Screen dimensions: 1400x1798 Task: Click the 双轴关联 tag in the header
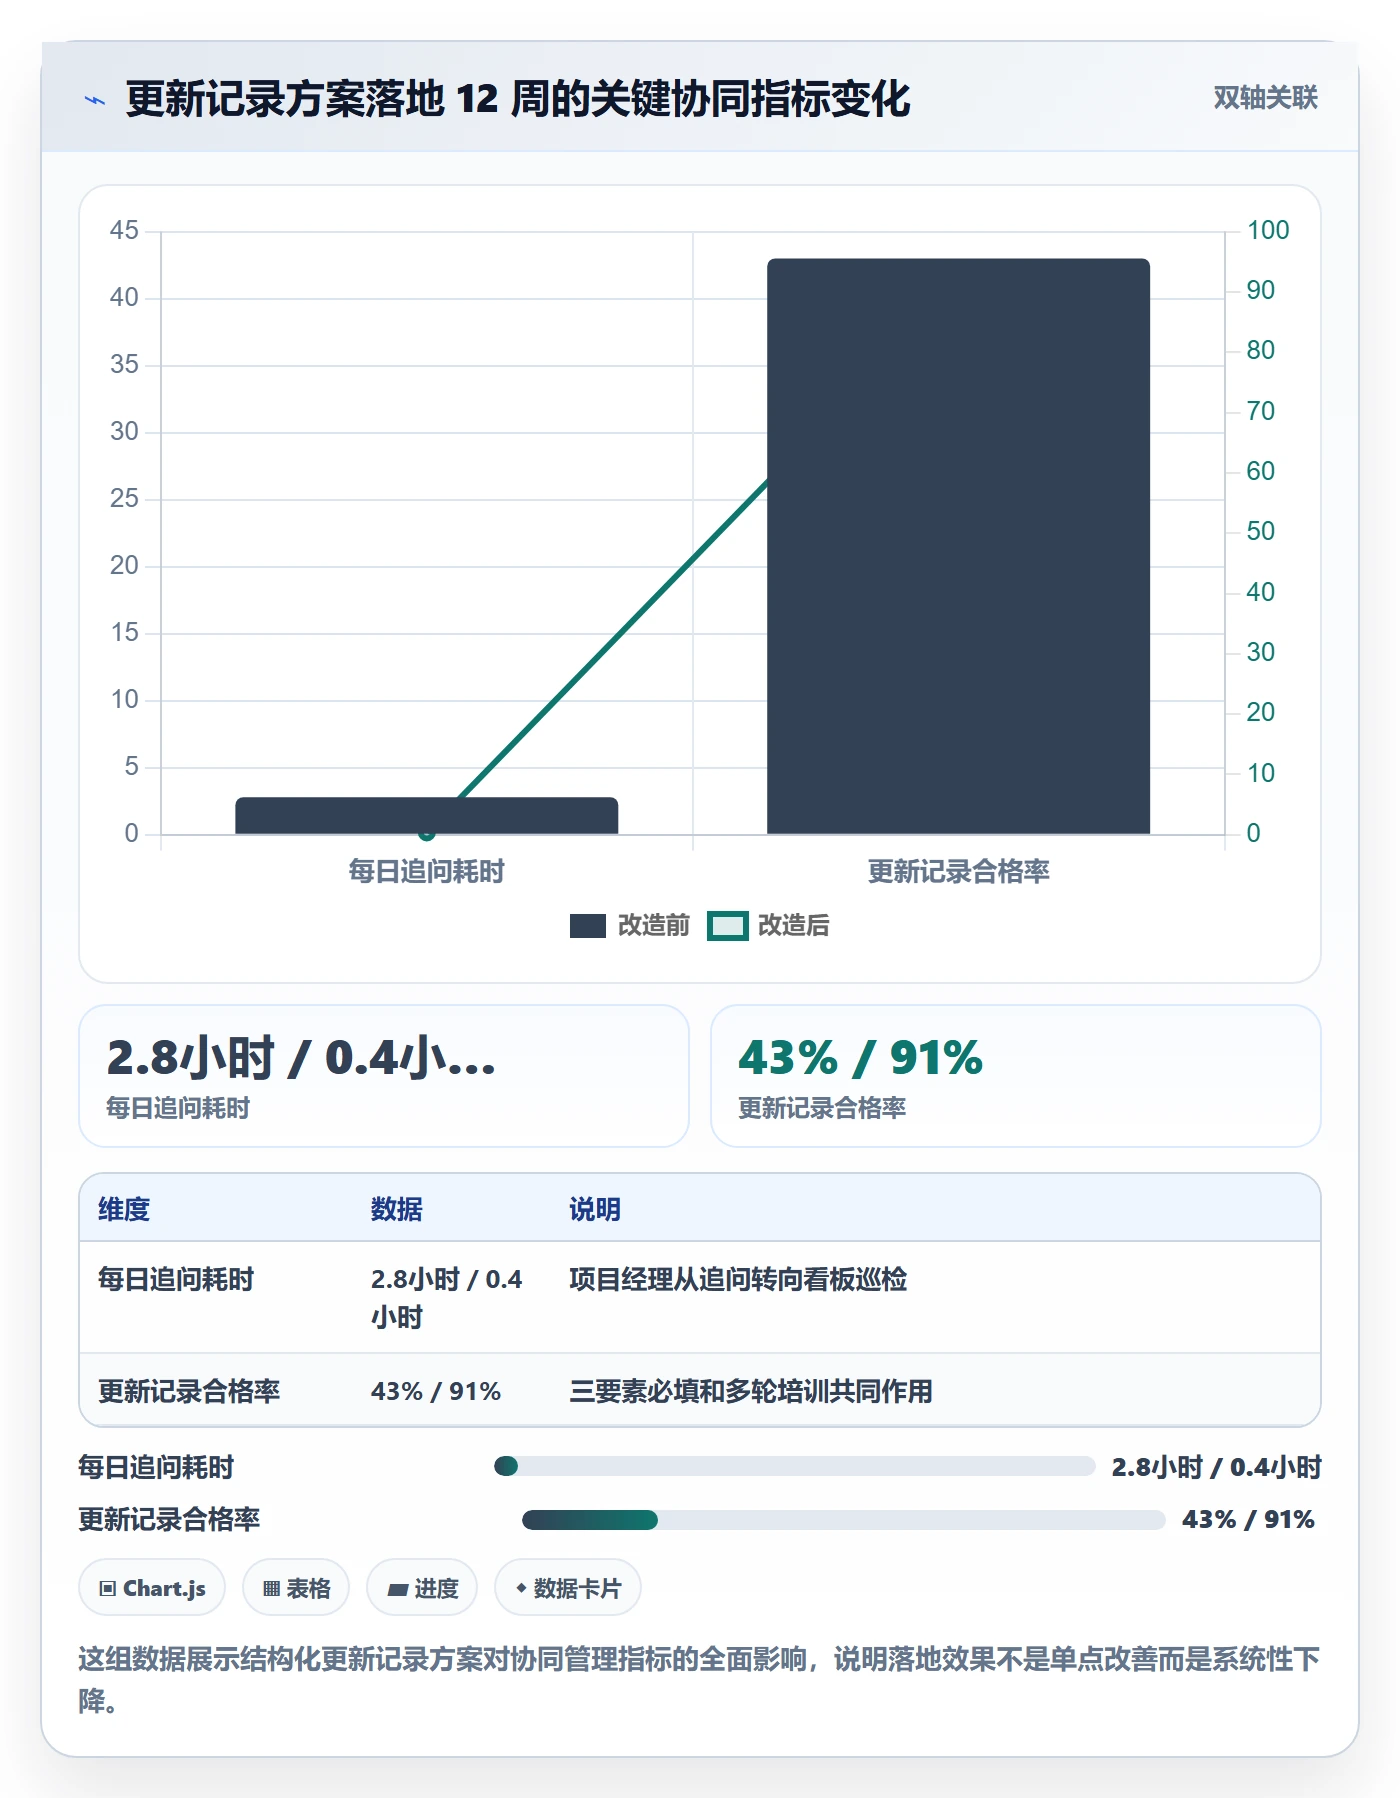click(1265, 98)
